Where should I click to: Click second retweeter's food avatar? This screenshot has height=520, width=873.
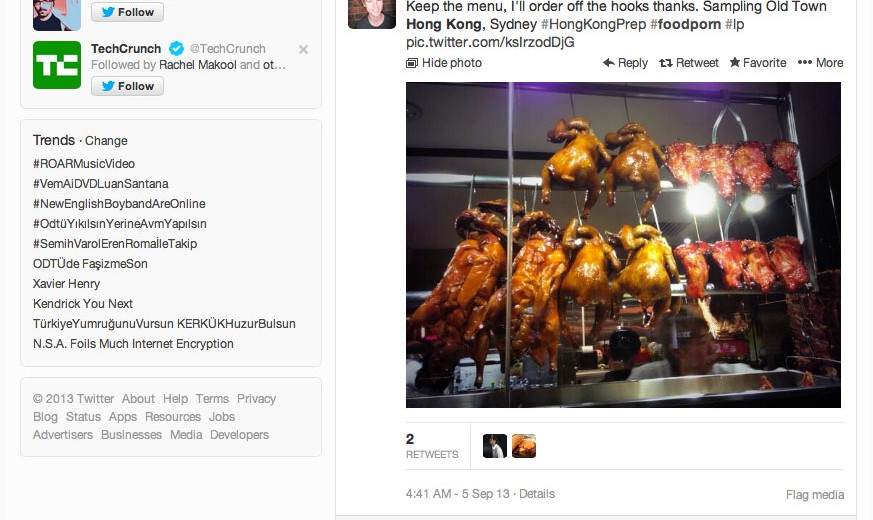click(x=524, y=446)
